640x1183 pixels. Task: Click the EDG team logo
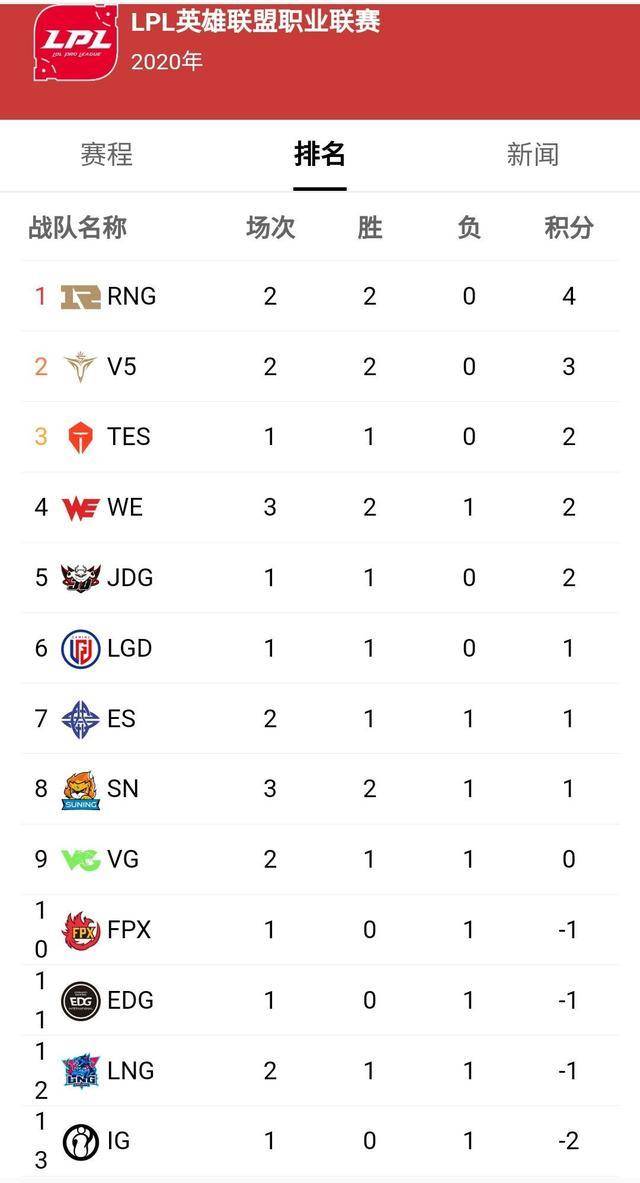(x=80, y=1001)
